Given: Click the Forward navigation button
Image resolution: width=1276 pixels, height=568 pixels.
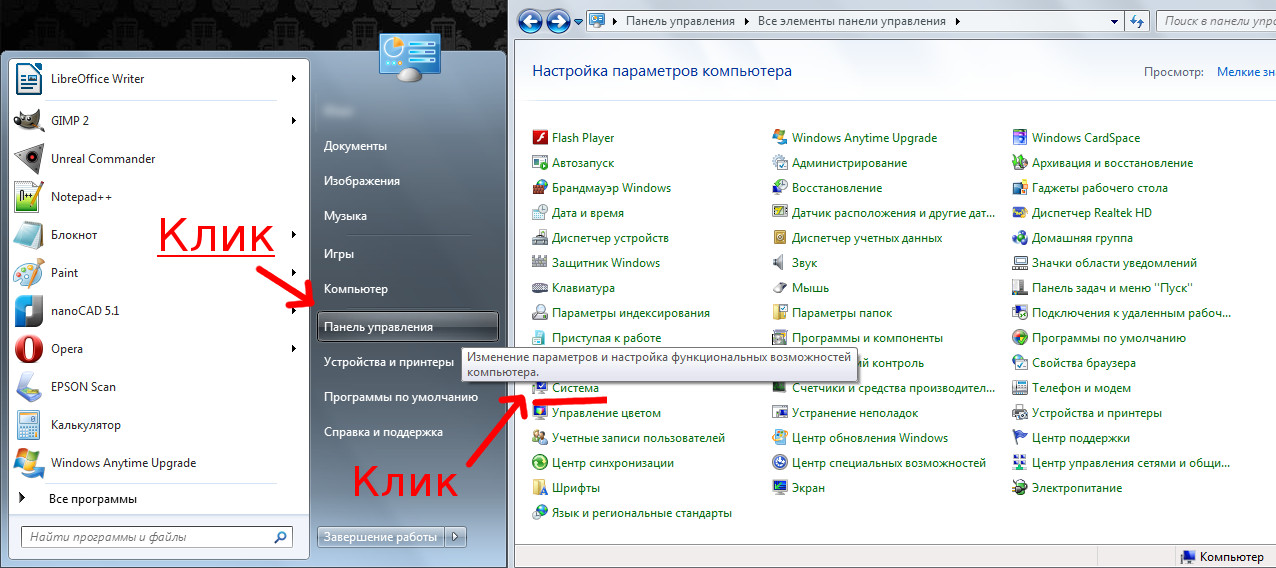Looking at the screenshot, I should click(x=559, y=20).
